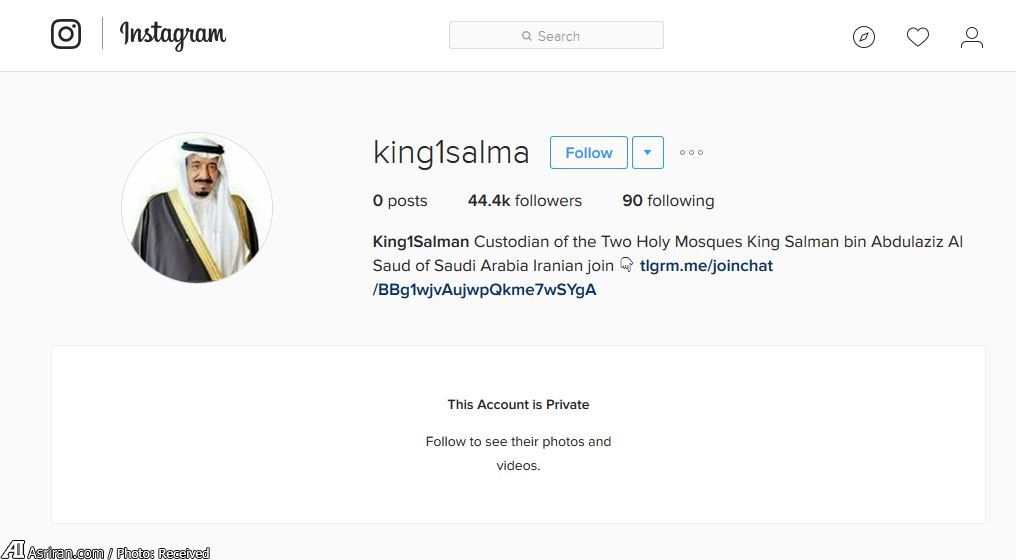Screen dimensions: 1016x560
Task: Open activity feed heart icon
Action: click(918, 37)
